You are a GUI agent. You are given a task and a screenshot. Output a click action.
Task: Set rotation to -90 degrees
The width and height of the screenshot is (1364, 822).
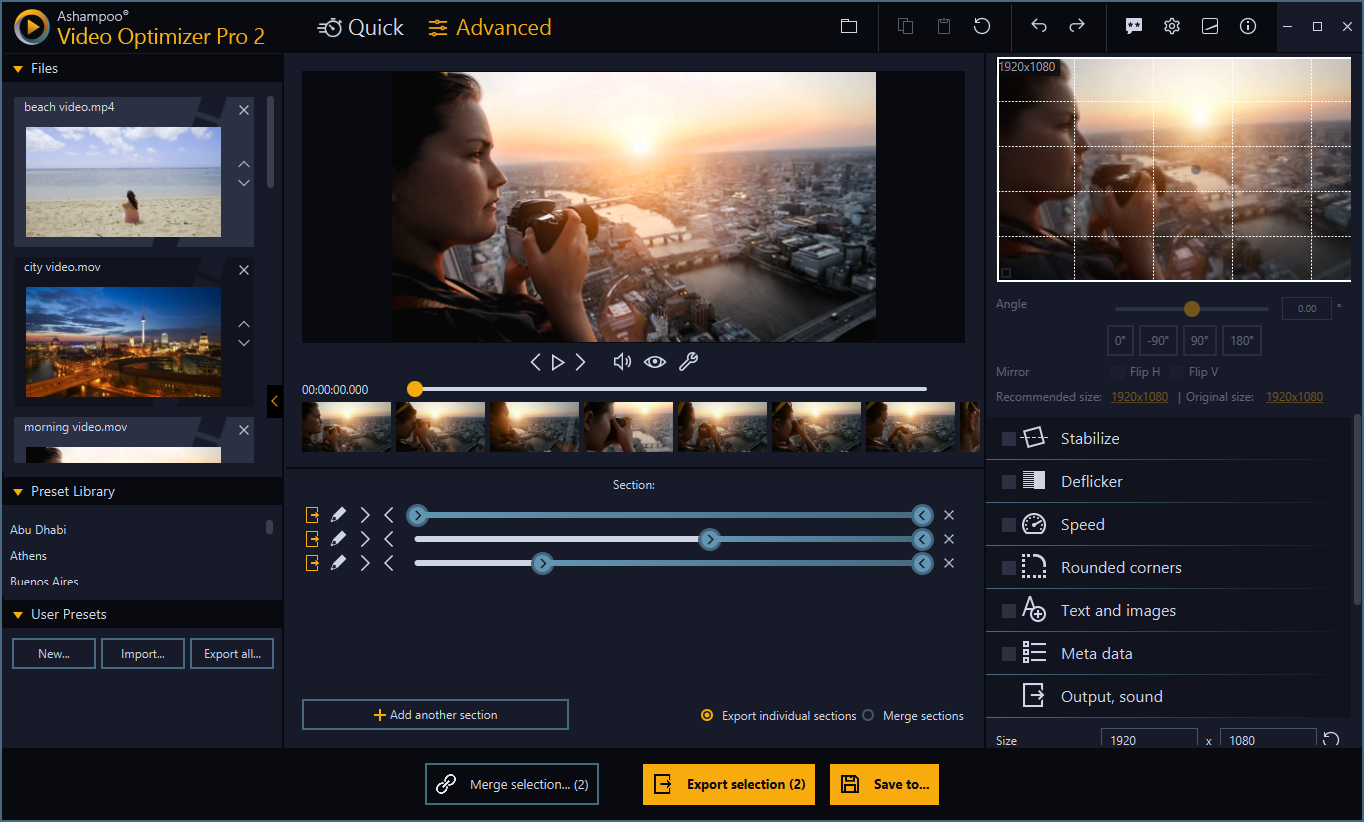tap(1158, 340)
